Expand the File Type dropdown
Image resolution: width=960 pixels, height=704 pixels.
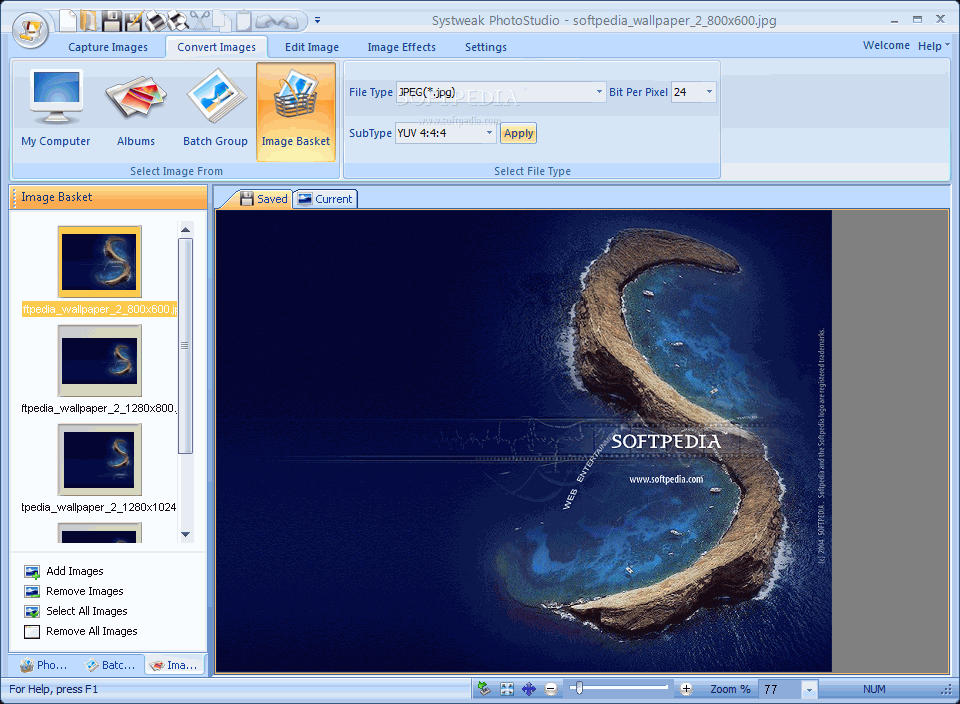(x=599, y=92)
